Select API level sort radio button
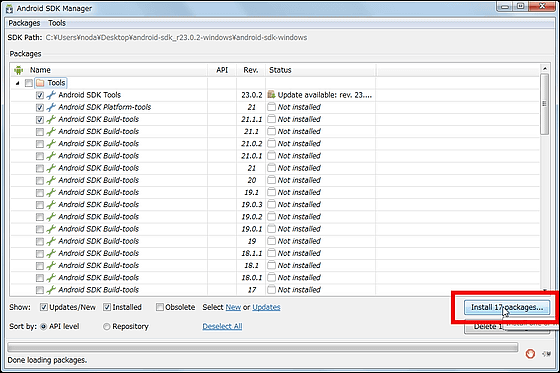Image resolution: width=560 pixels, height=373 pixels. click(44, 327)
